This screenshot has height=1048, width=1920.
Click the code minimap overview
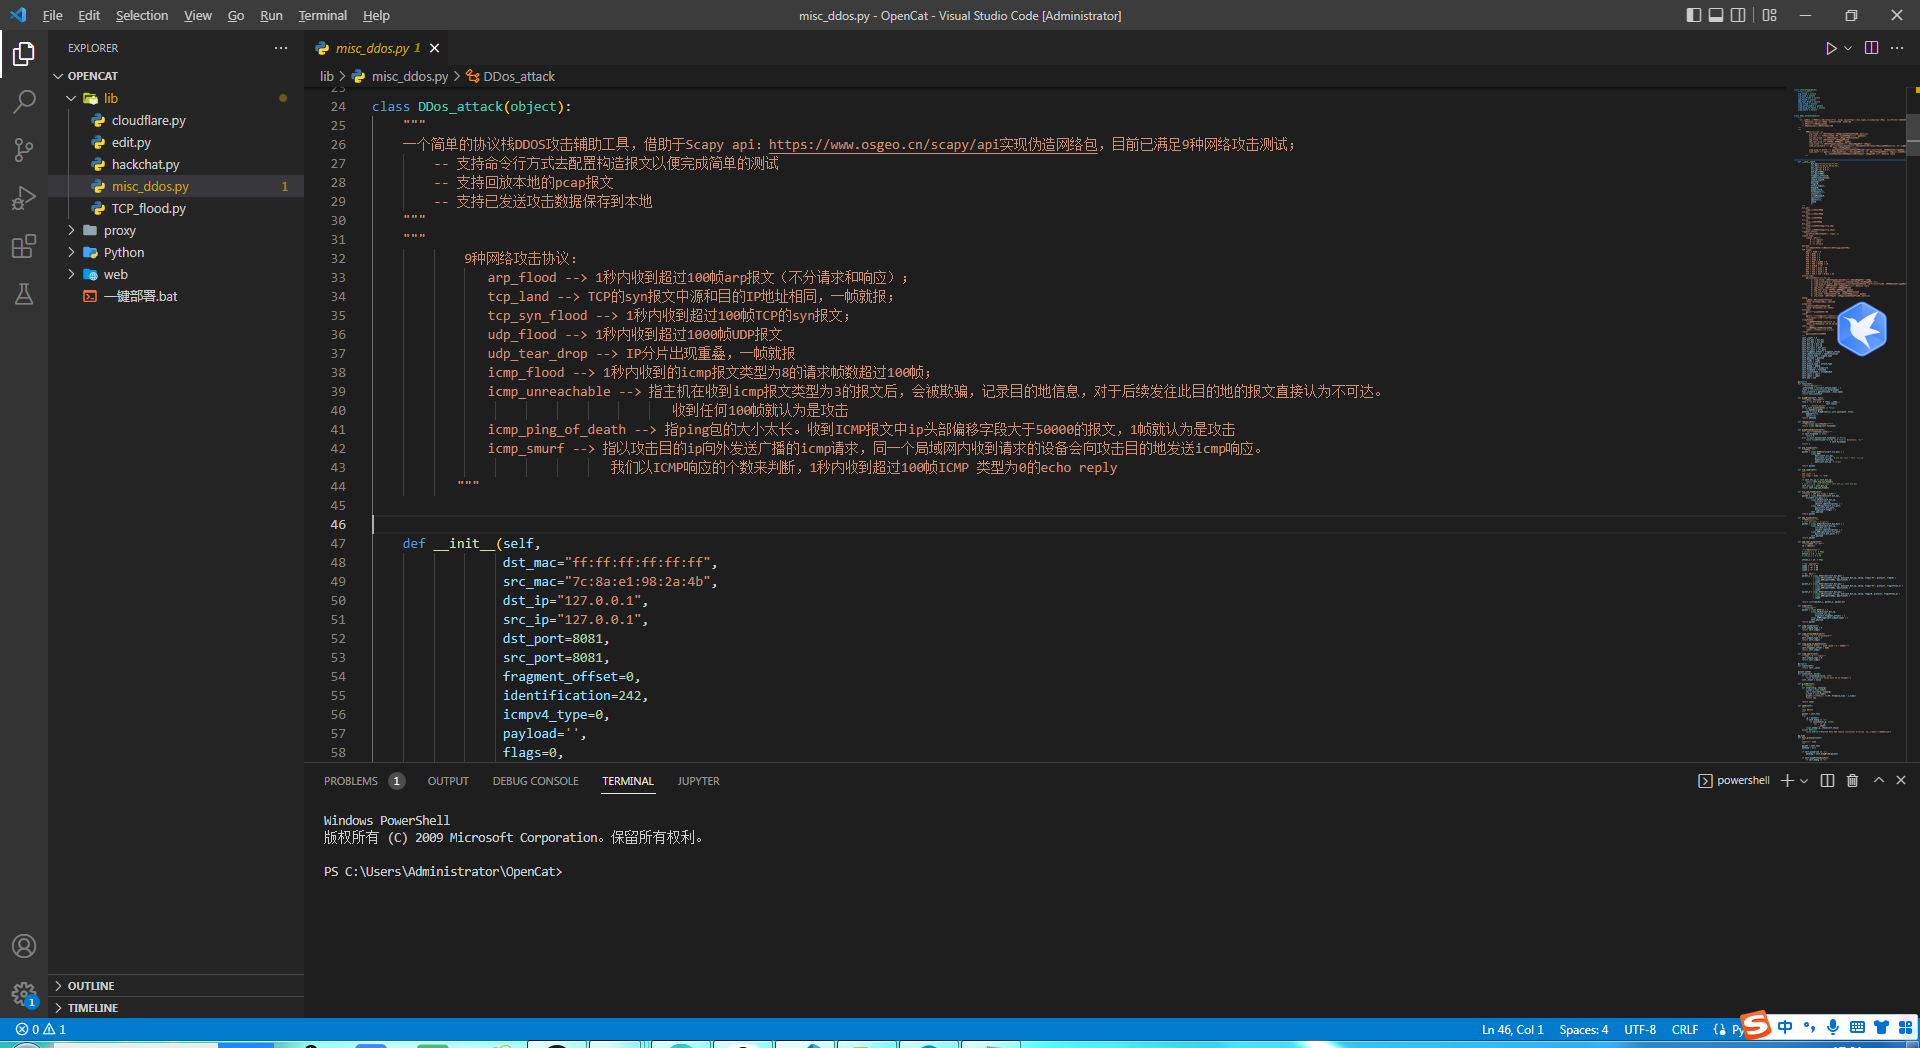[1848, 425]
